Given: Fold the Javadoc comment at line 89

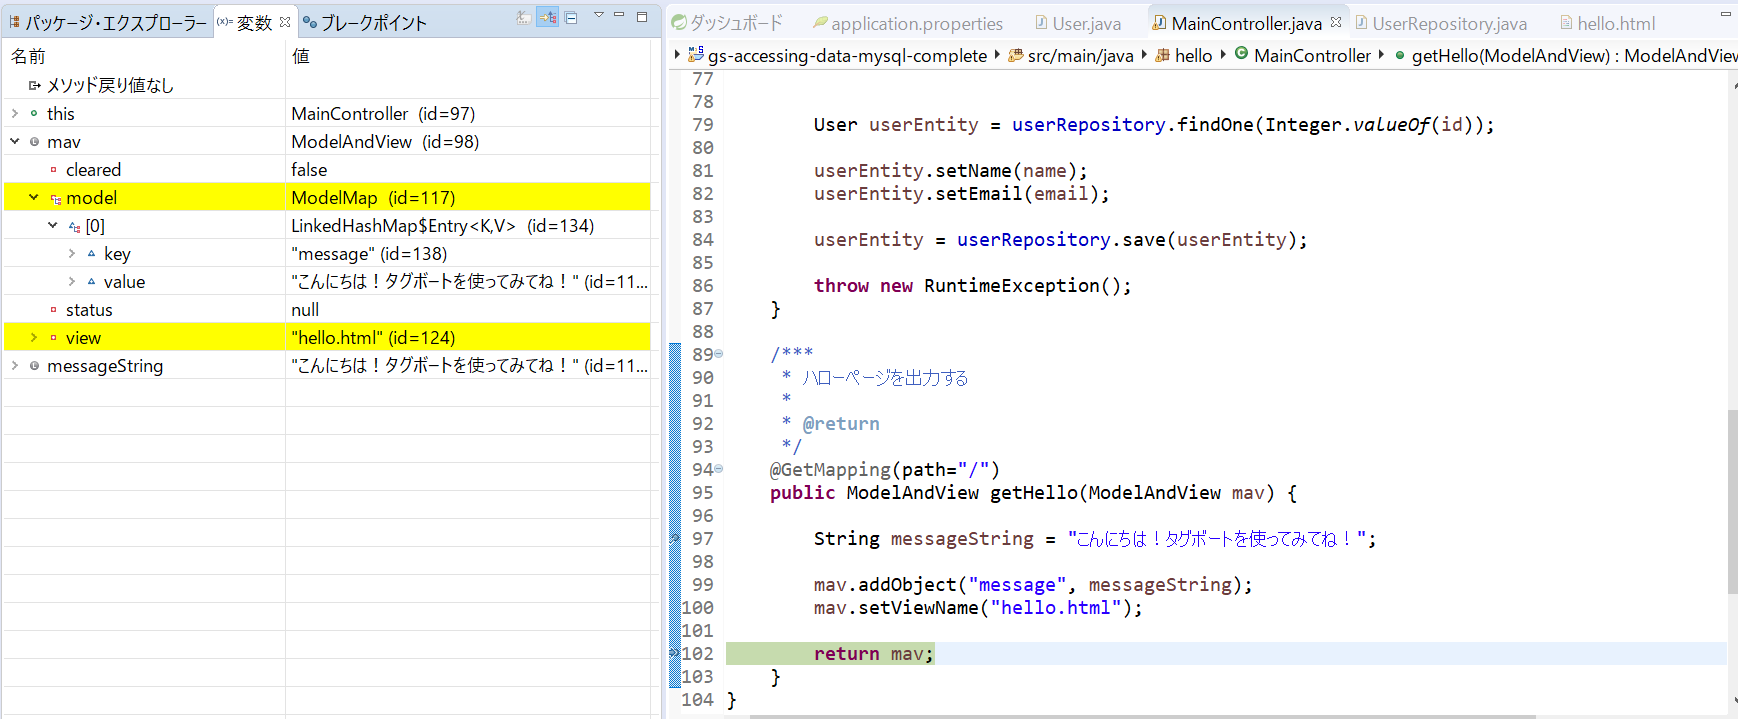Looking at the screenshot, I should click(x=718, y=354).
